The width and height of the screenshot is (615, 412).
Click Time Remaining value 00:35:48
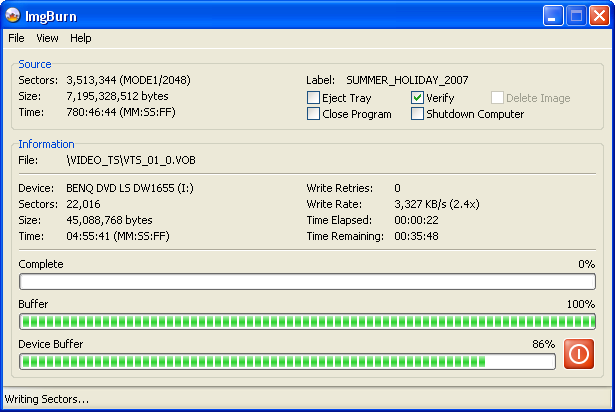pyautogui.click(x=416, y=236)
